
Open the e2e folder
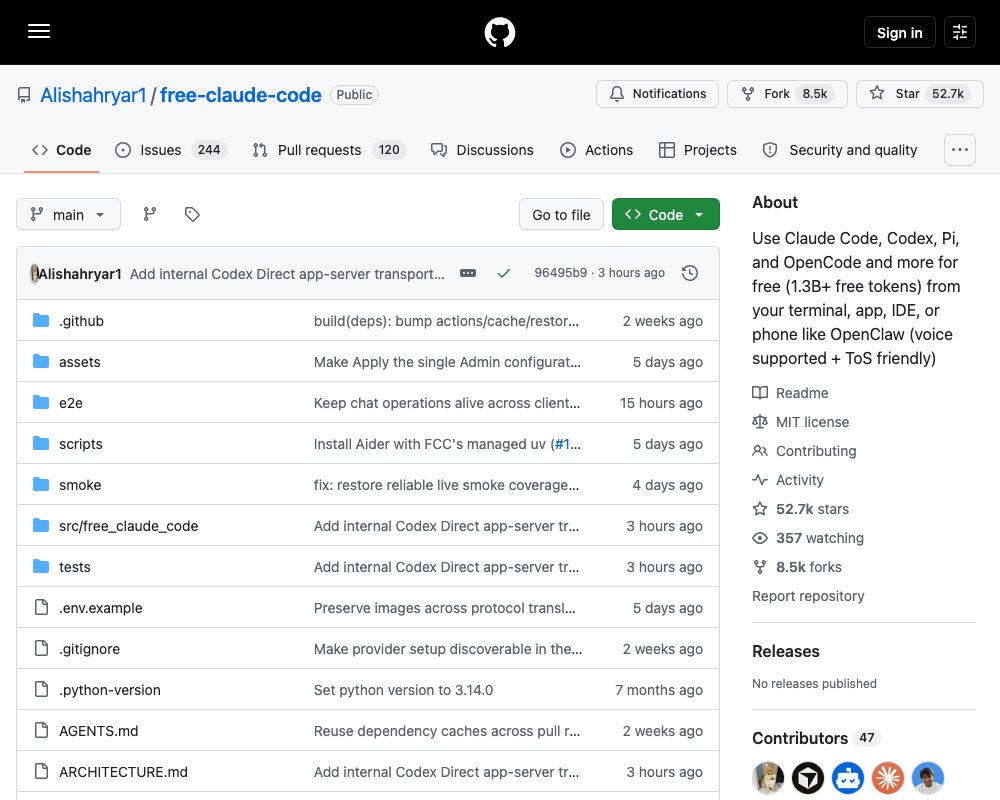(71, 403)
